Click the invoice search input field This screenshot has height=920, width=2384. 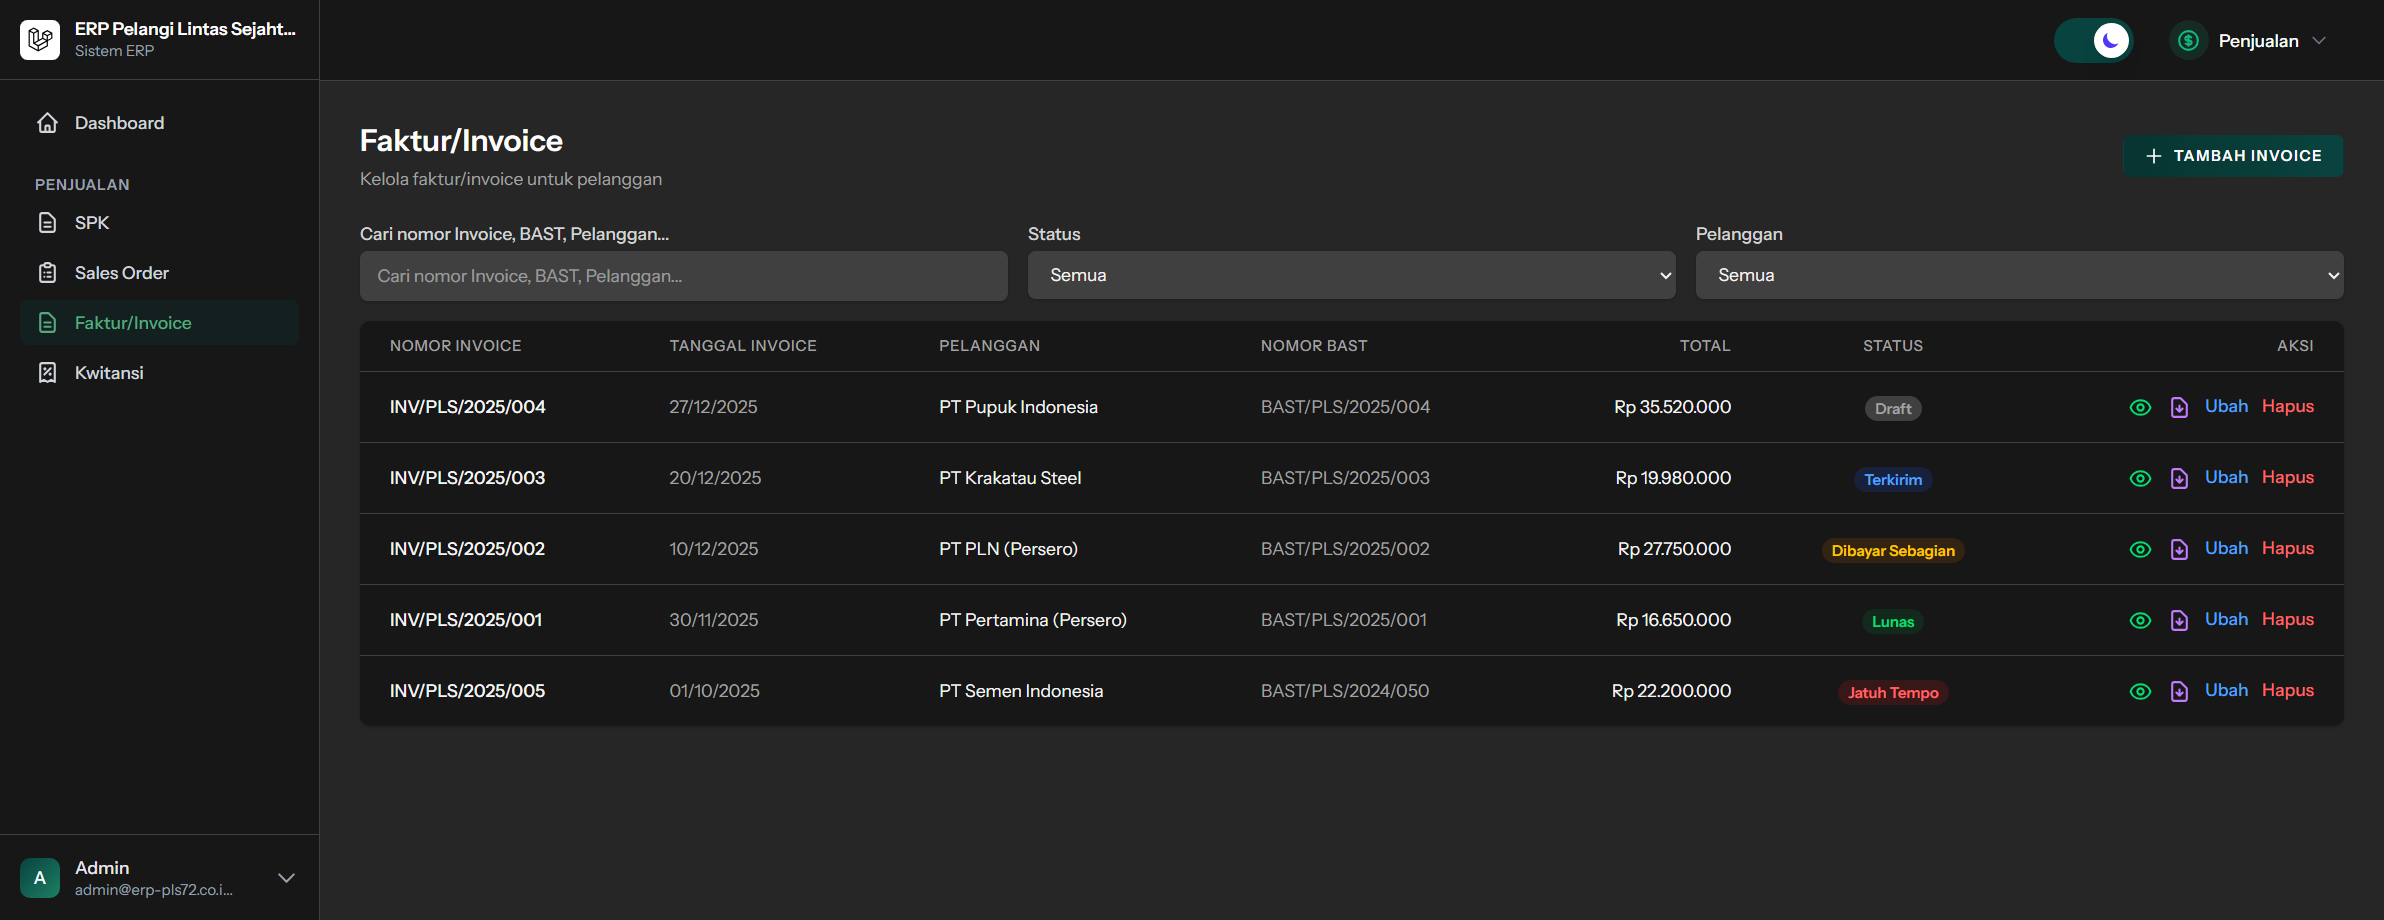click(683, 276)
